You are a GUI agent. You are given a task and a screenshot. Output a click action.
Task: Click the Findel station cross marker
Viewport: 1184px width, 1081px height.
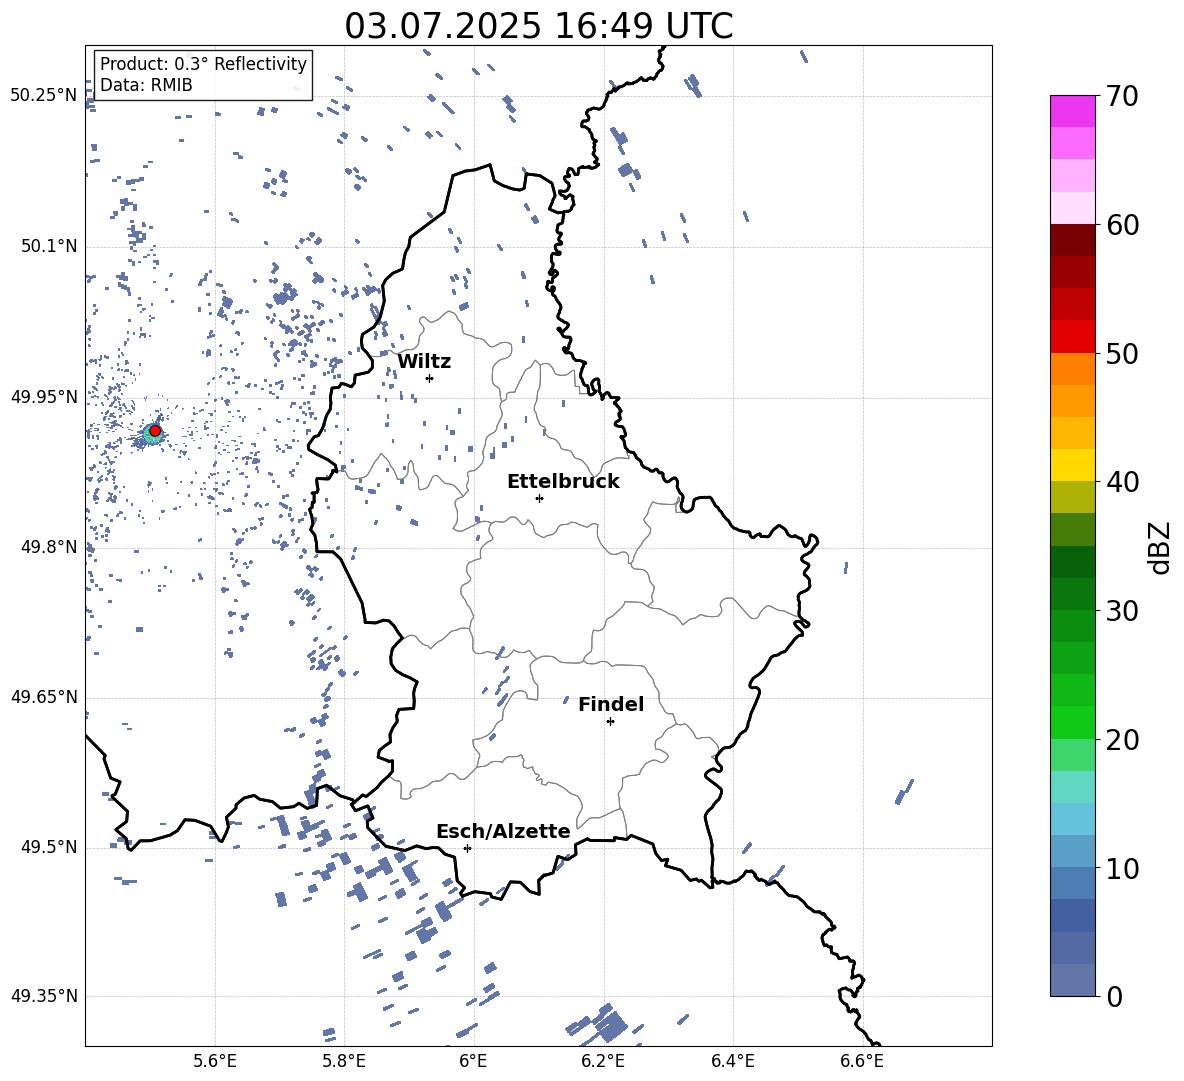[x=610, y=722]
